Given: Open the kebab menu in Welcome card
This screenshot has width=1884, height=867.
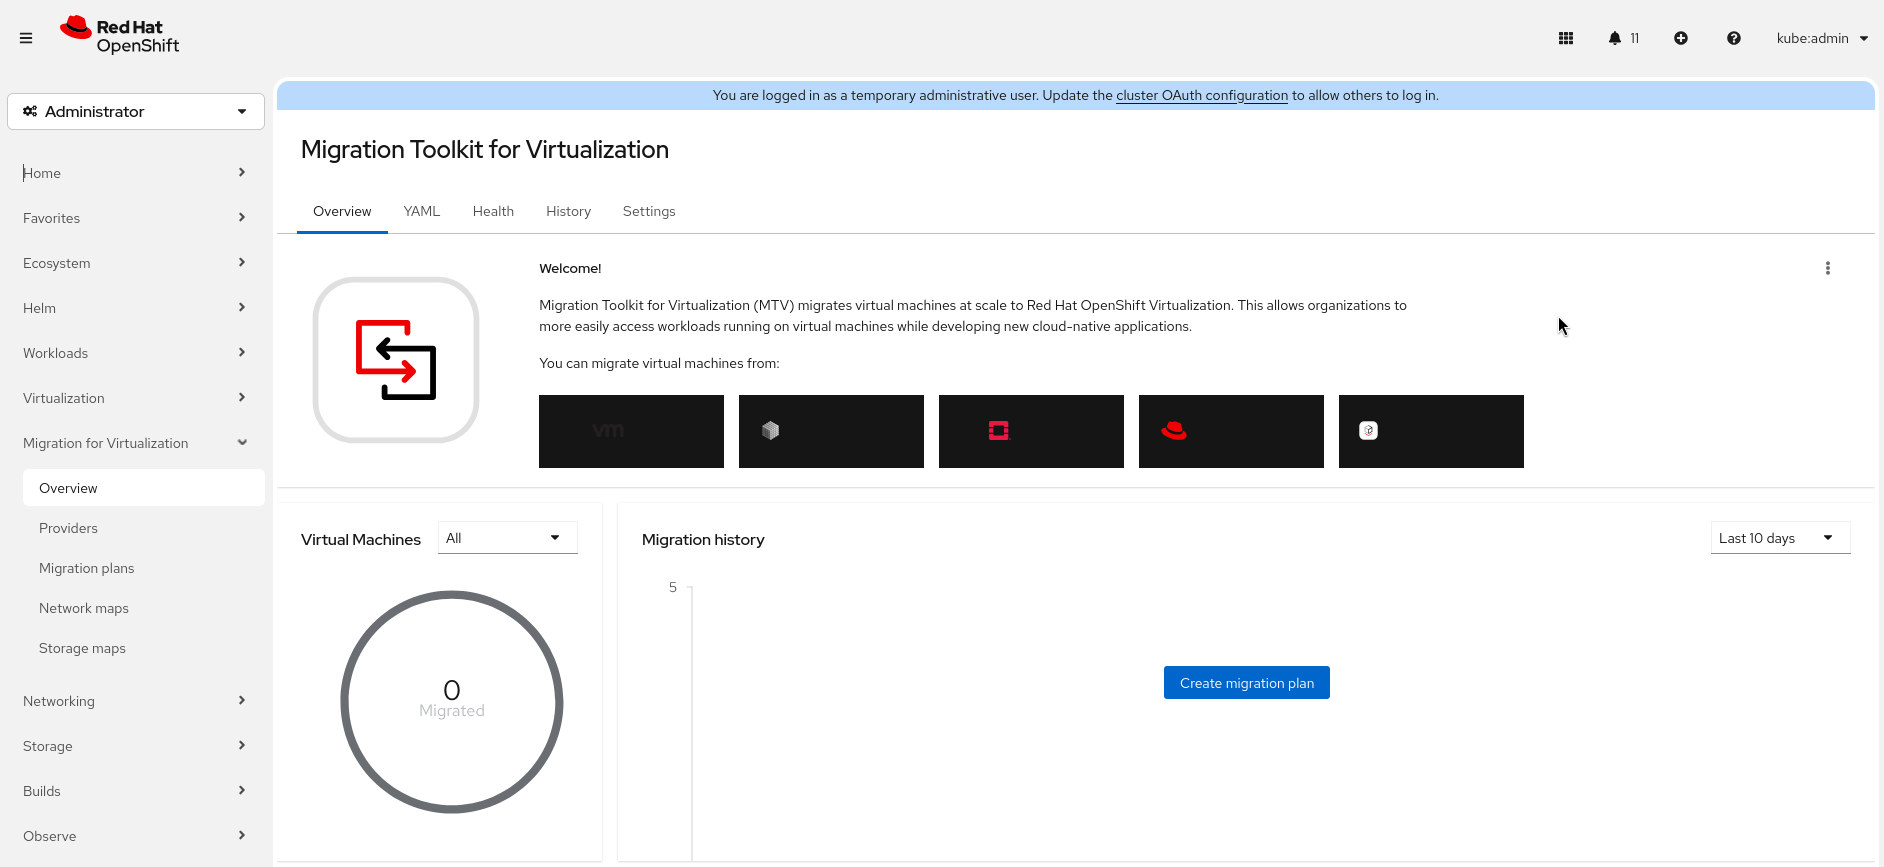Looking at the screenshot, I should (x=1828, y=268).
